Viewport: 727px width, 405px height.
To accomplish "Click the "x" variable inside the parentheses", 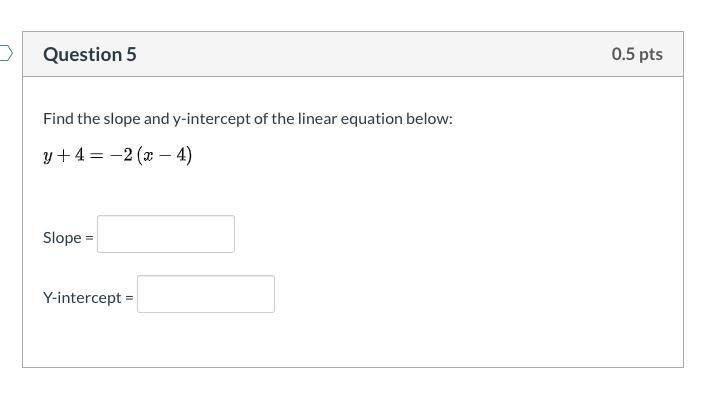I will tap(149, 156).
